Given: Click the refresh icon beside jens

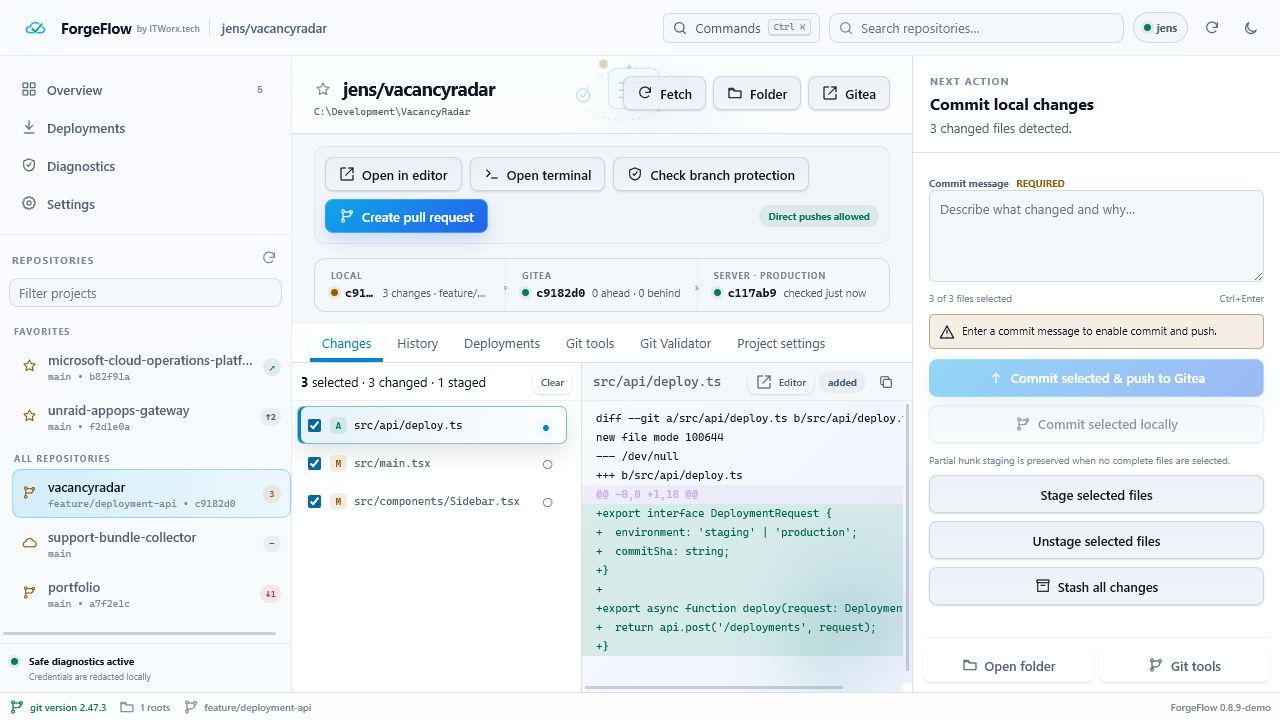Looking at the screenshot, I should pos(1212,28).
